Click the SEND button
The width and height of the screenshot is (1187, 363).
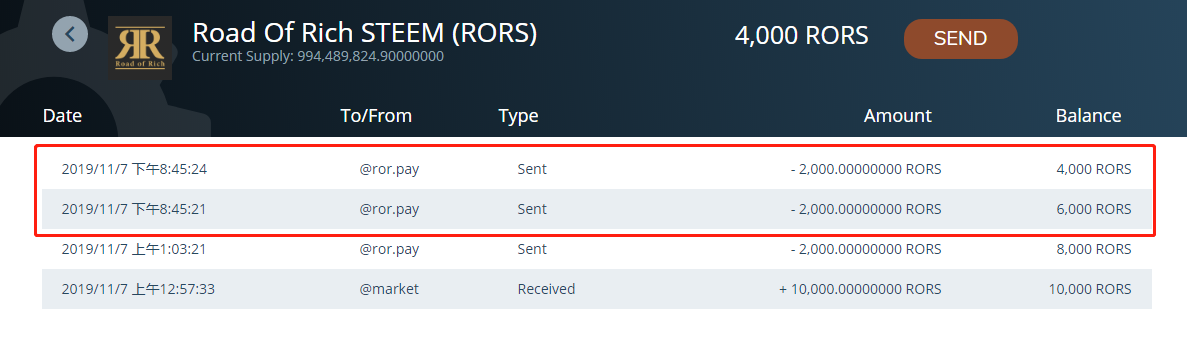[961, 39]
